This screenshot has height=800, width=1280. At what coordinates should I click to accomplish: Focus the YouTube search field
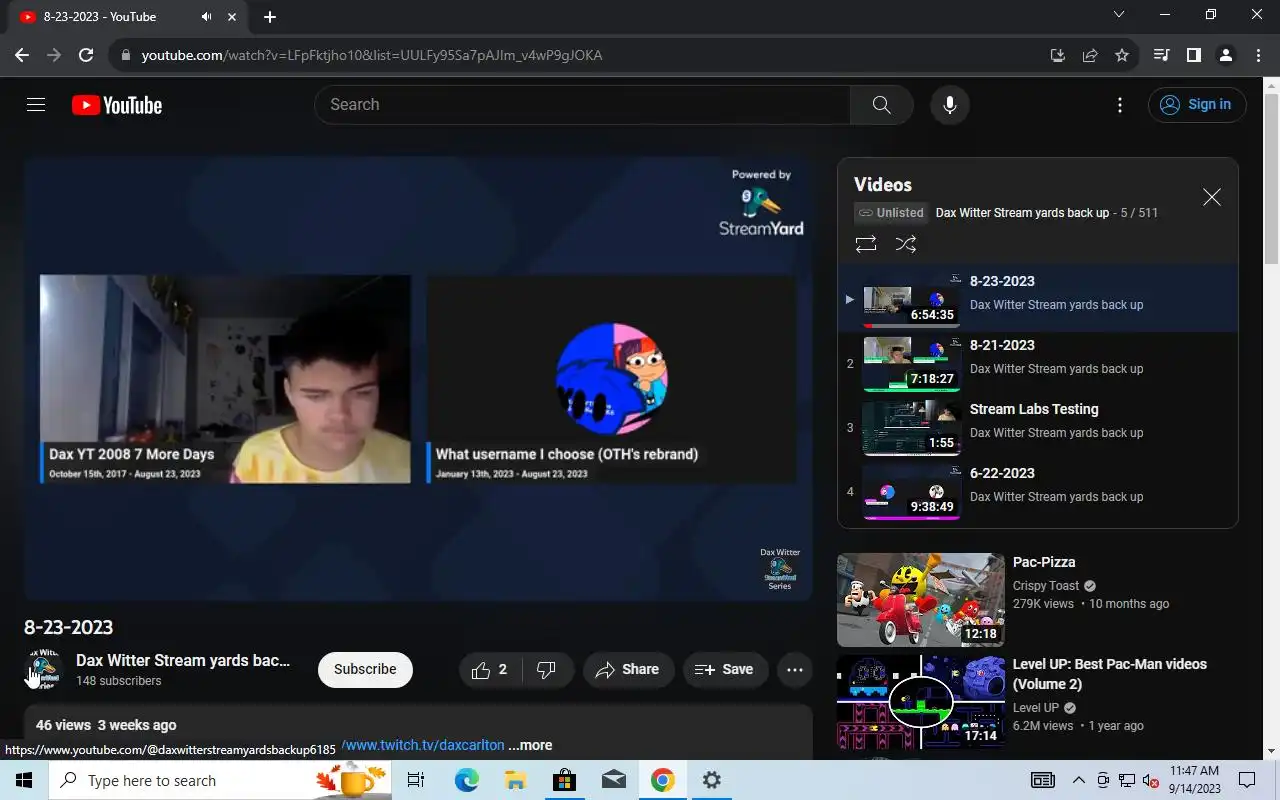[582, 105]
